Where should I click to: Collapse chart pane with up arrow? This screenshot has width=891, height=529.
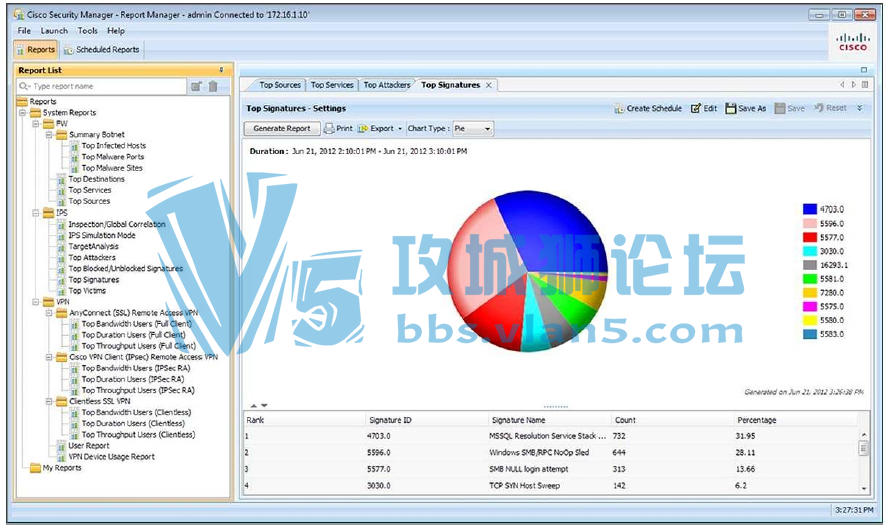tap(253, 406)
